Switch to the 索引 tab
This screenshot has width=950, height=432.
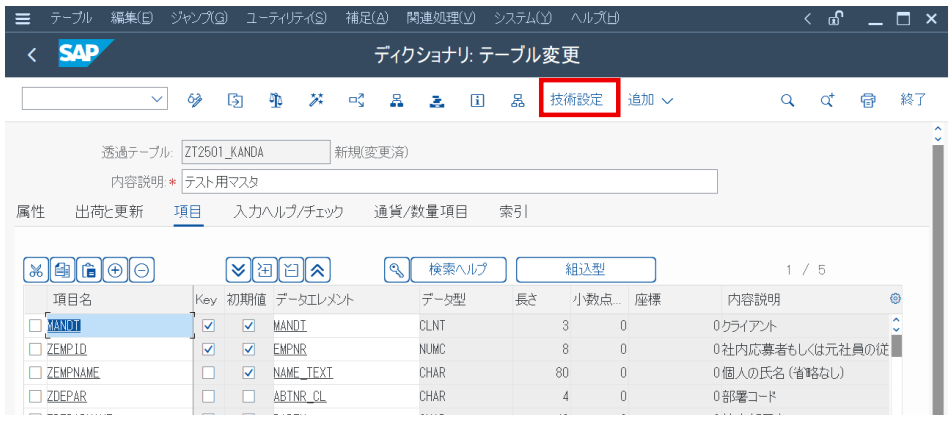point(513,211)
